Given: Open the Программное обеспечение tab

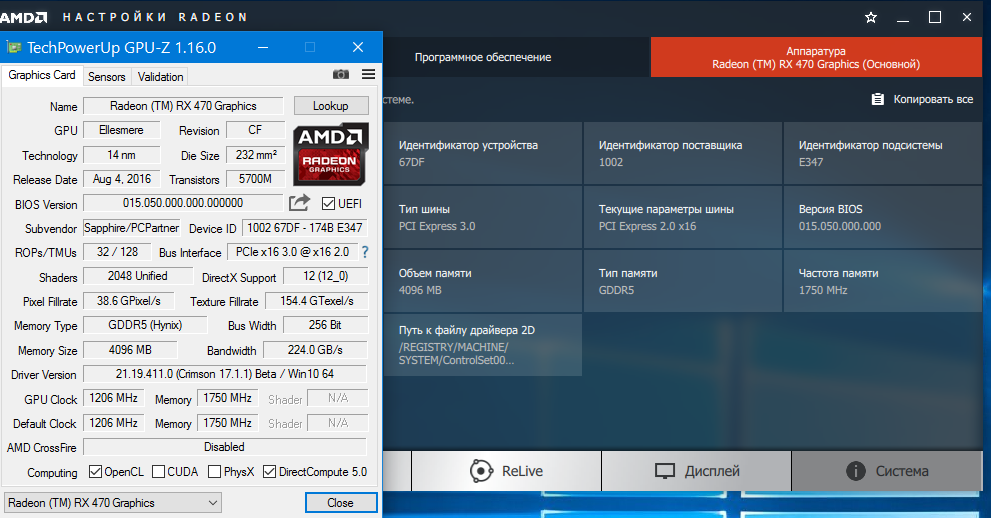Looking at the screenshot, I should (x=483, y=57).
